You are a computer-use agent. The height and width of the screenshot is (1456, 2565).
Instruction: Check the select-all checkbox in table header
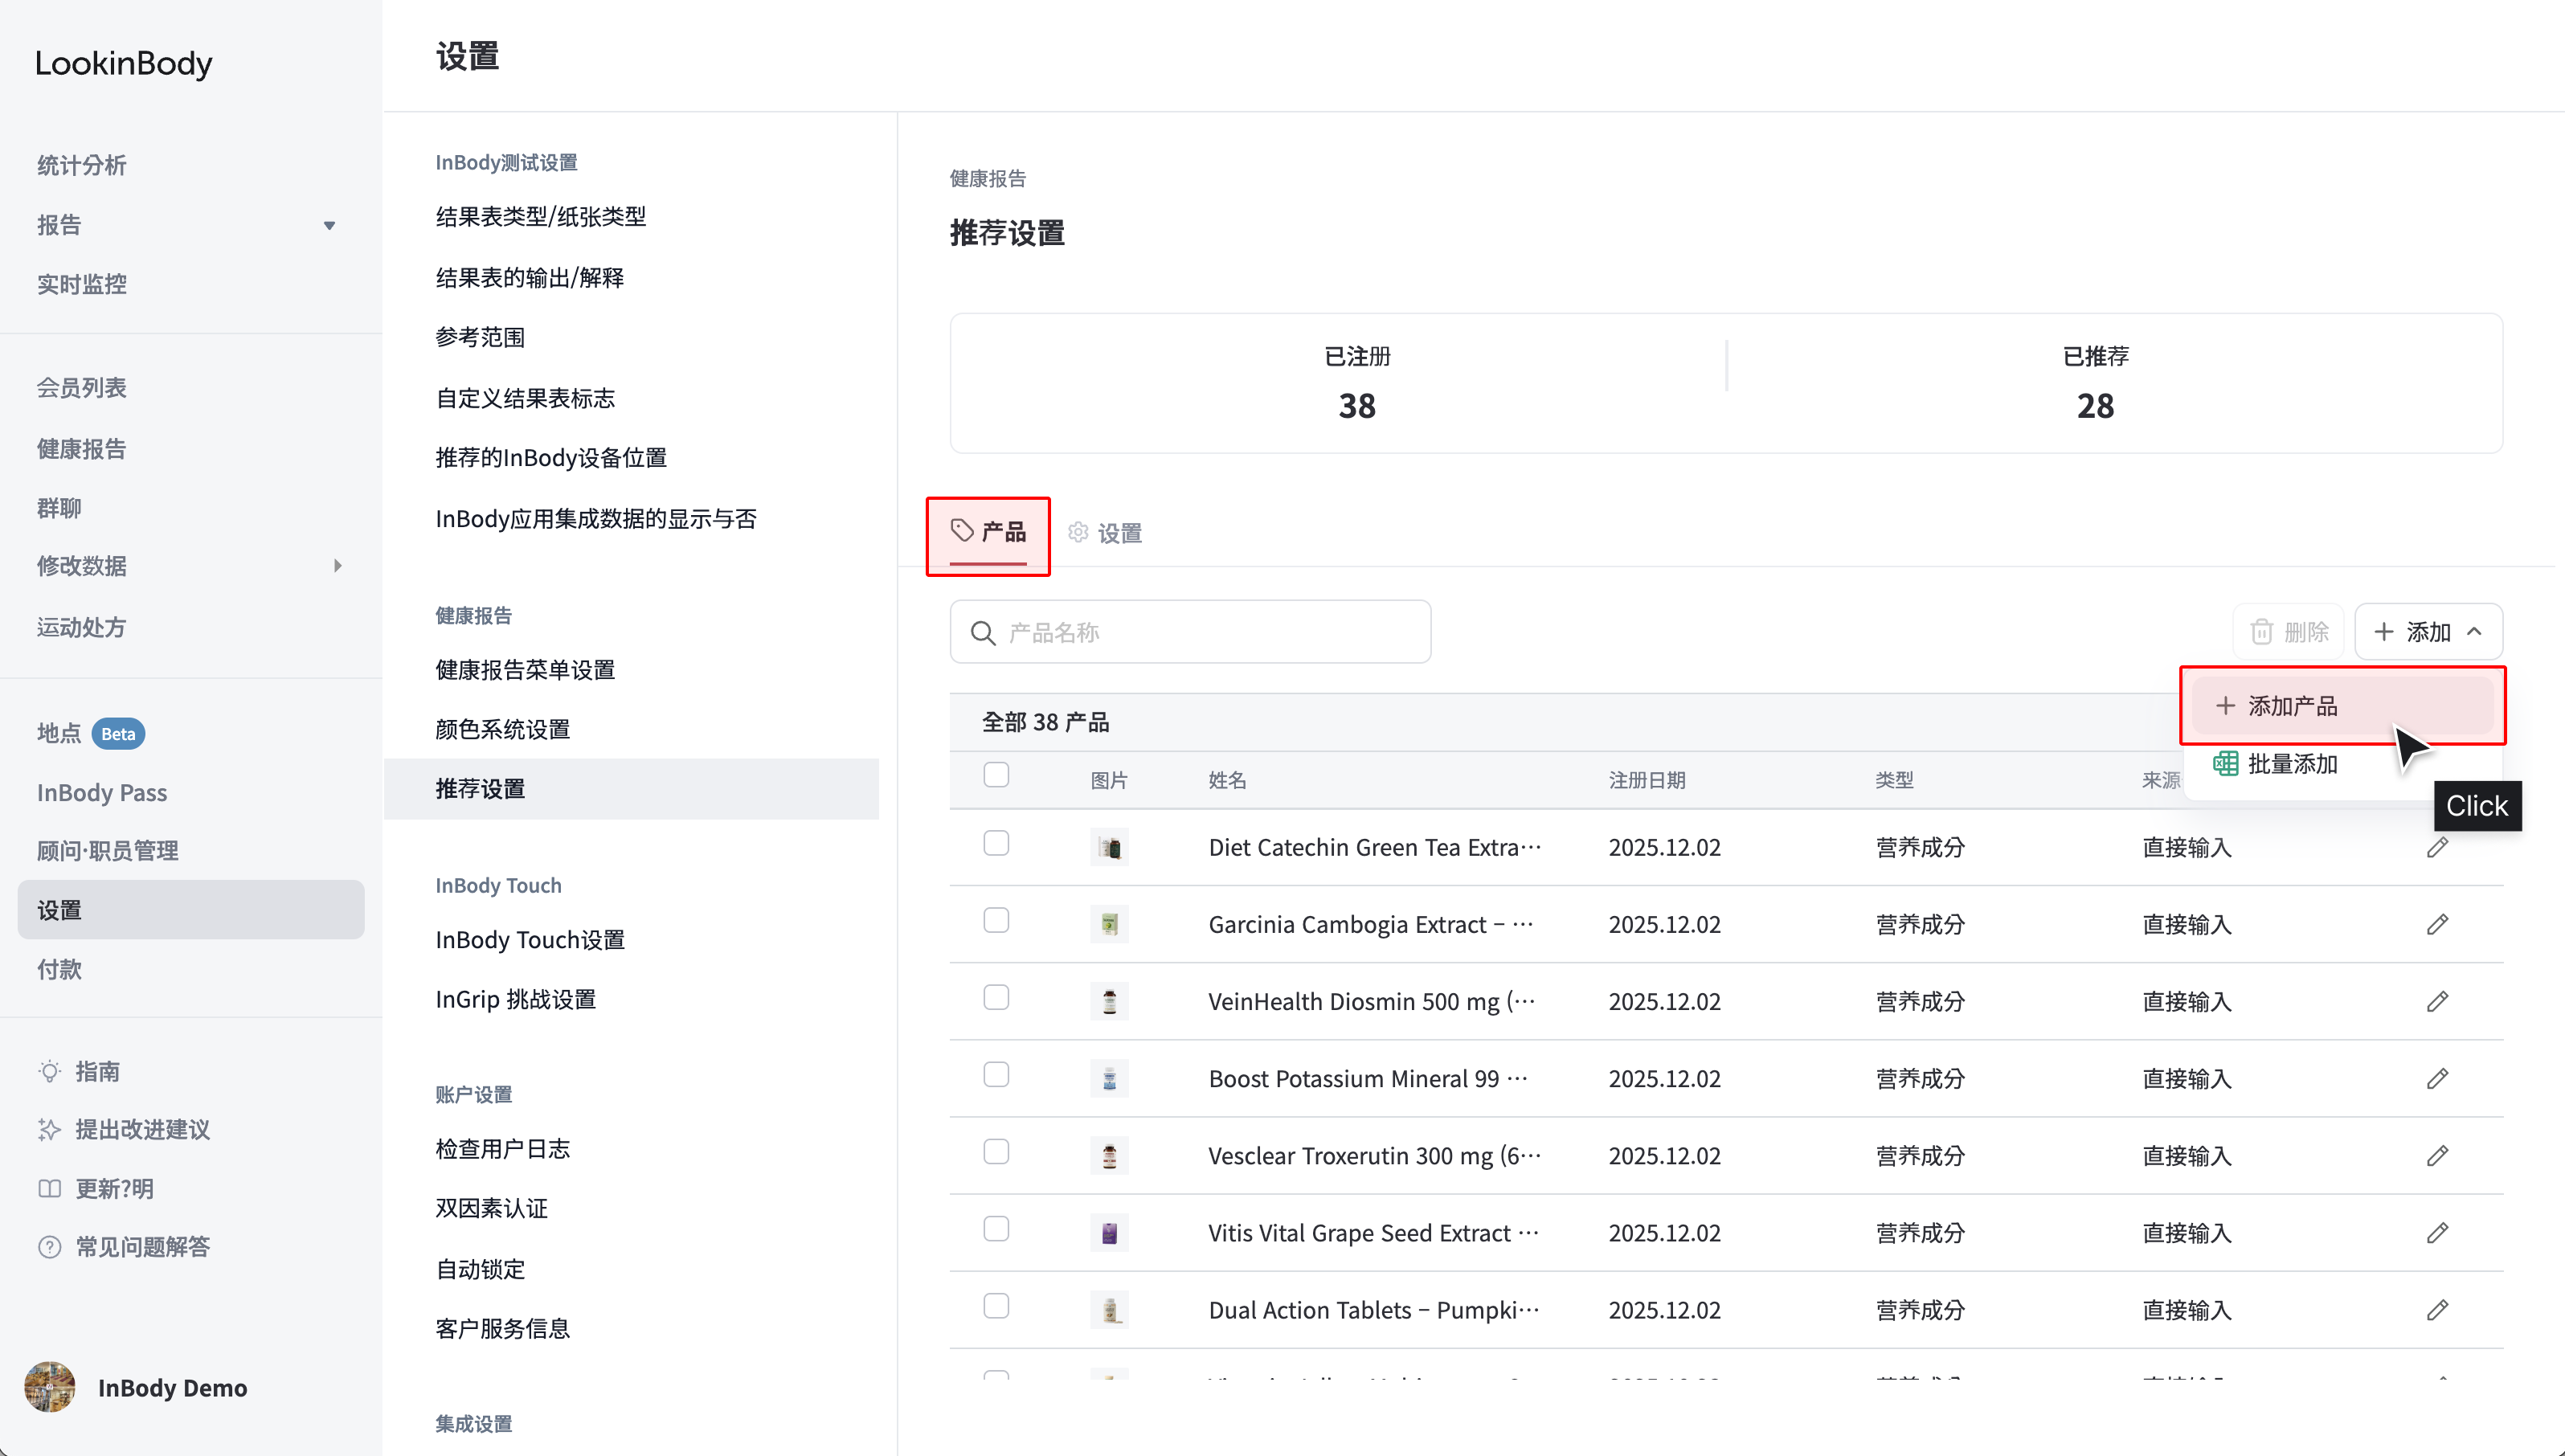996,775
